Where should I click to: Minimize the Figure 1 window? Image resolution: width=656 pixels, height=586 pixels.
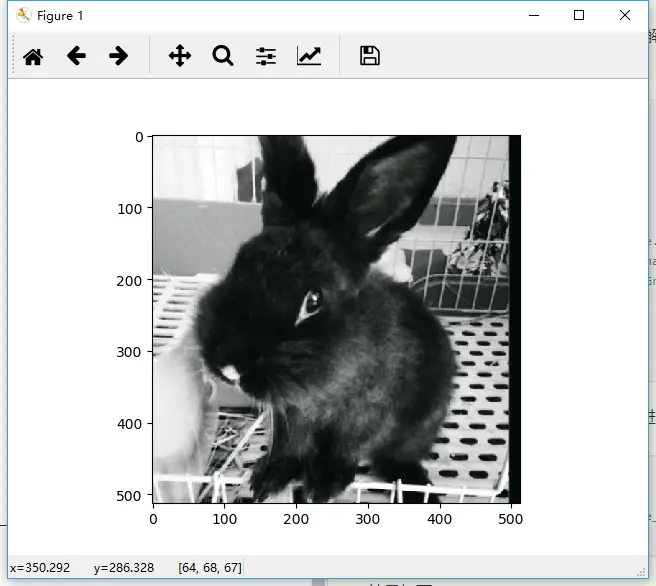coord(534,15)
